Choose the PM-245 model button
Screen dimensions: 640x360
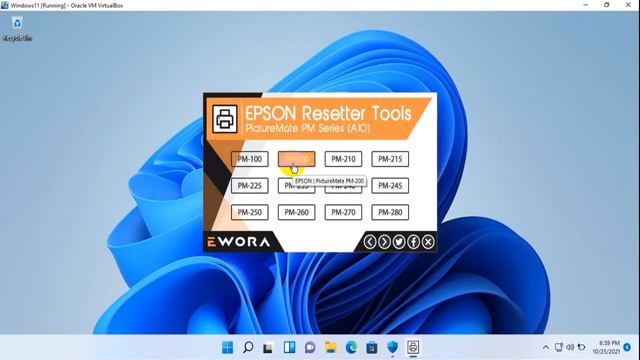tap(390, 186)
